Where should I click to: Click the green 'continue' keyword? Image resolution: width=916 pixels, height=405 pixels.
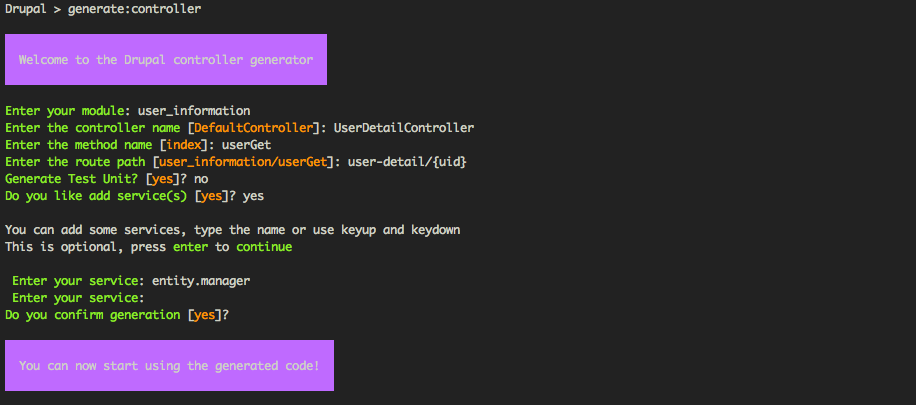click(x=264, y=247)
